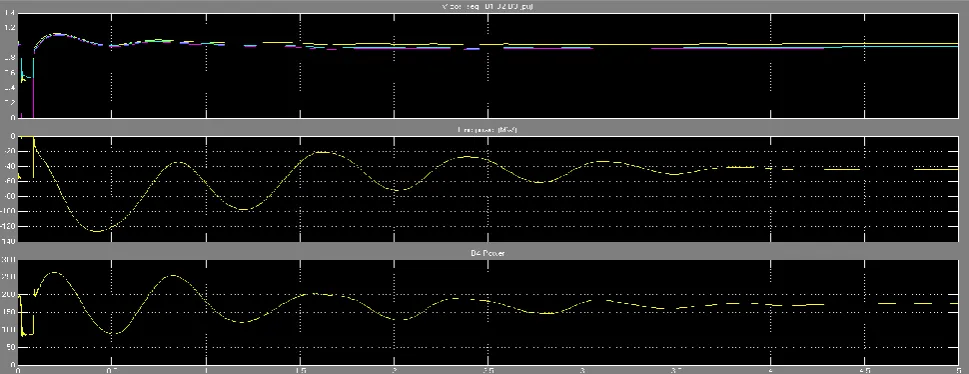Click the 200 label on bottom plot's y-axis
Screen dimensions: 969x374
[x=9, y=295]
